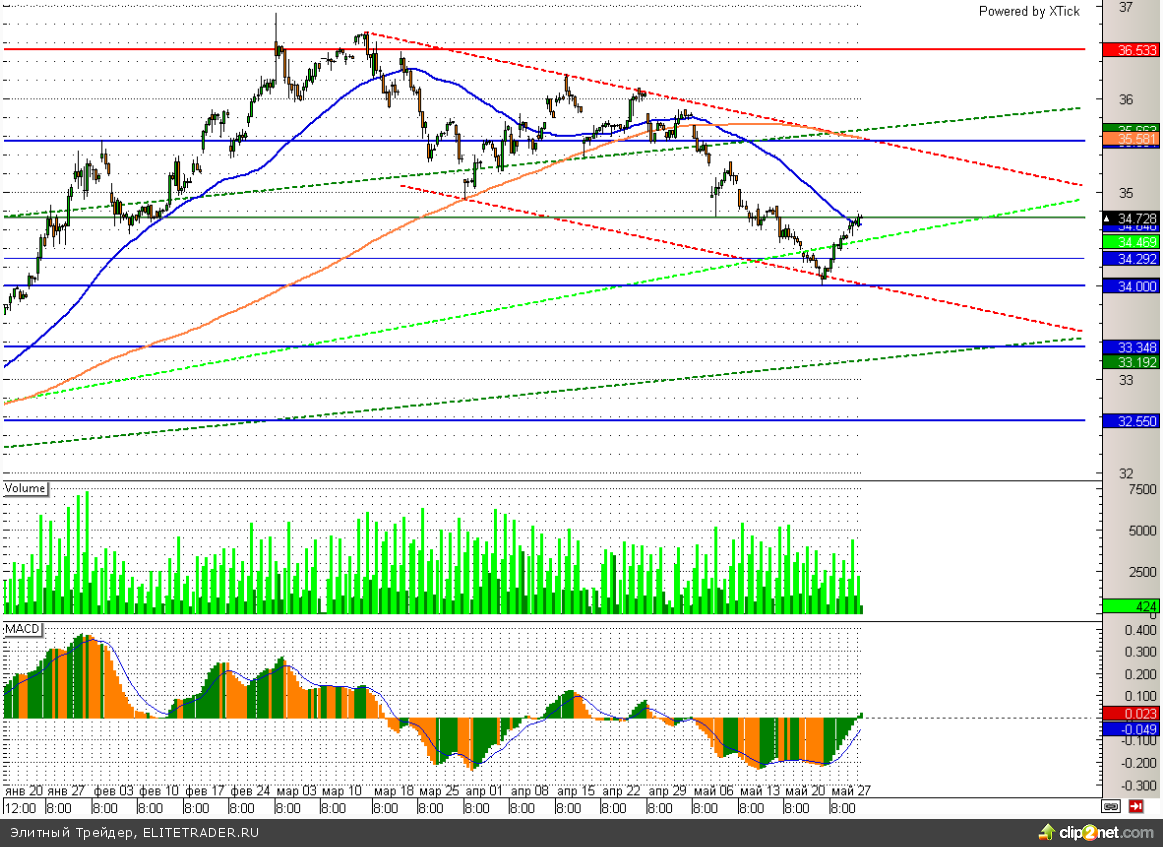Click the 12:00 time marker on the time axis

point(20,807)
